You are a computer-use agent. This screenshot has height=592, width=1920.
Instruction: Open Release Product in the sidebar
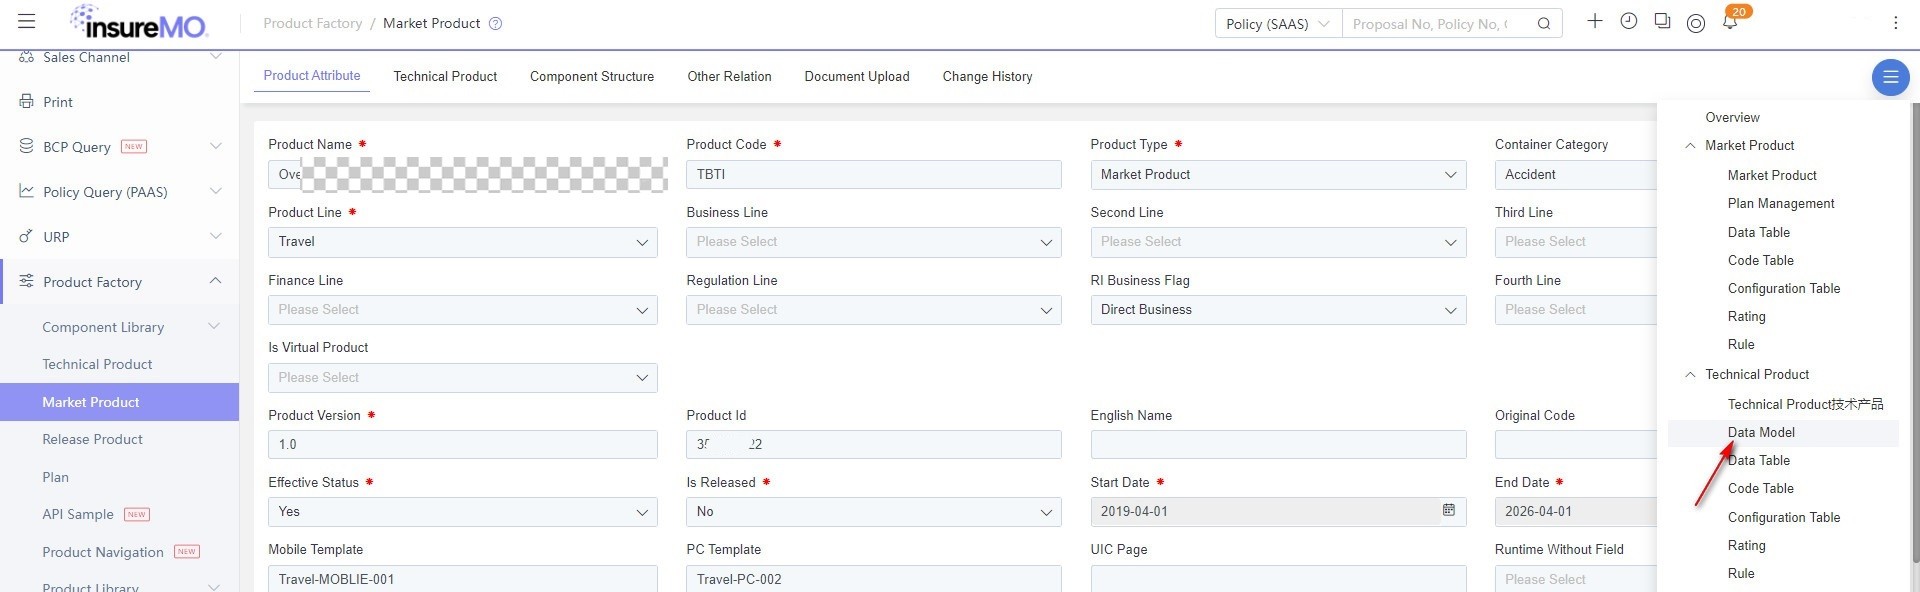92,439
